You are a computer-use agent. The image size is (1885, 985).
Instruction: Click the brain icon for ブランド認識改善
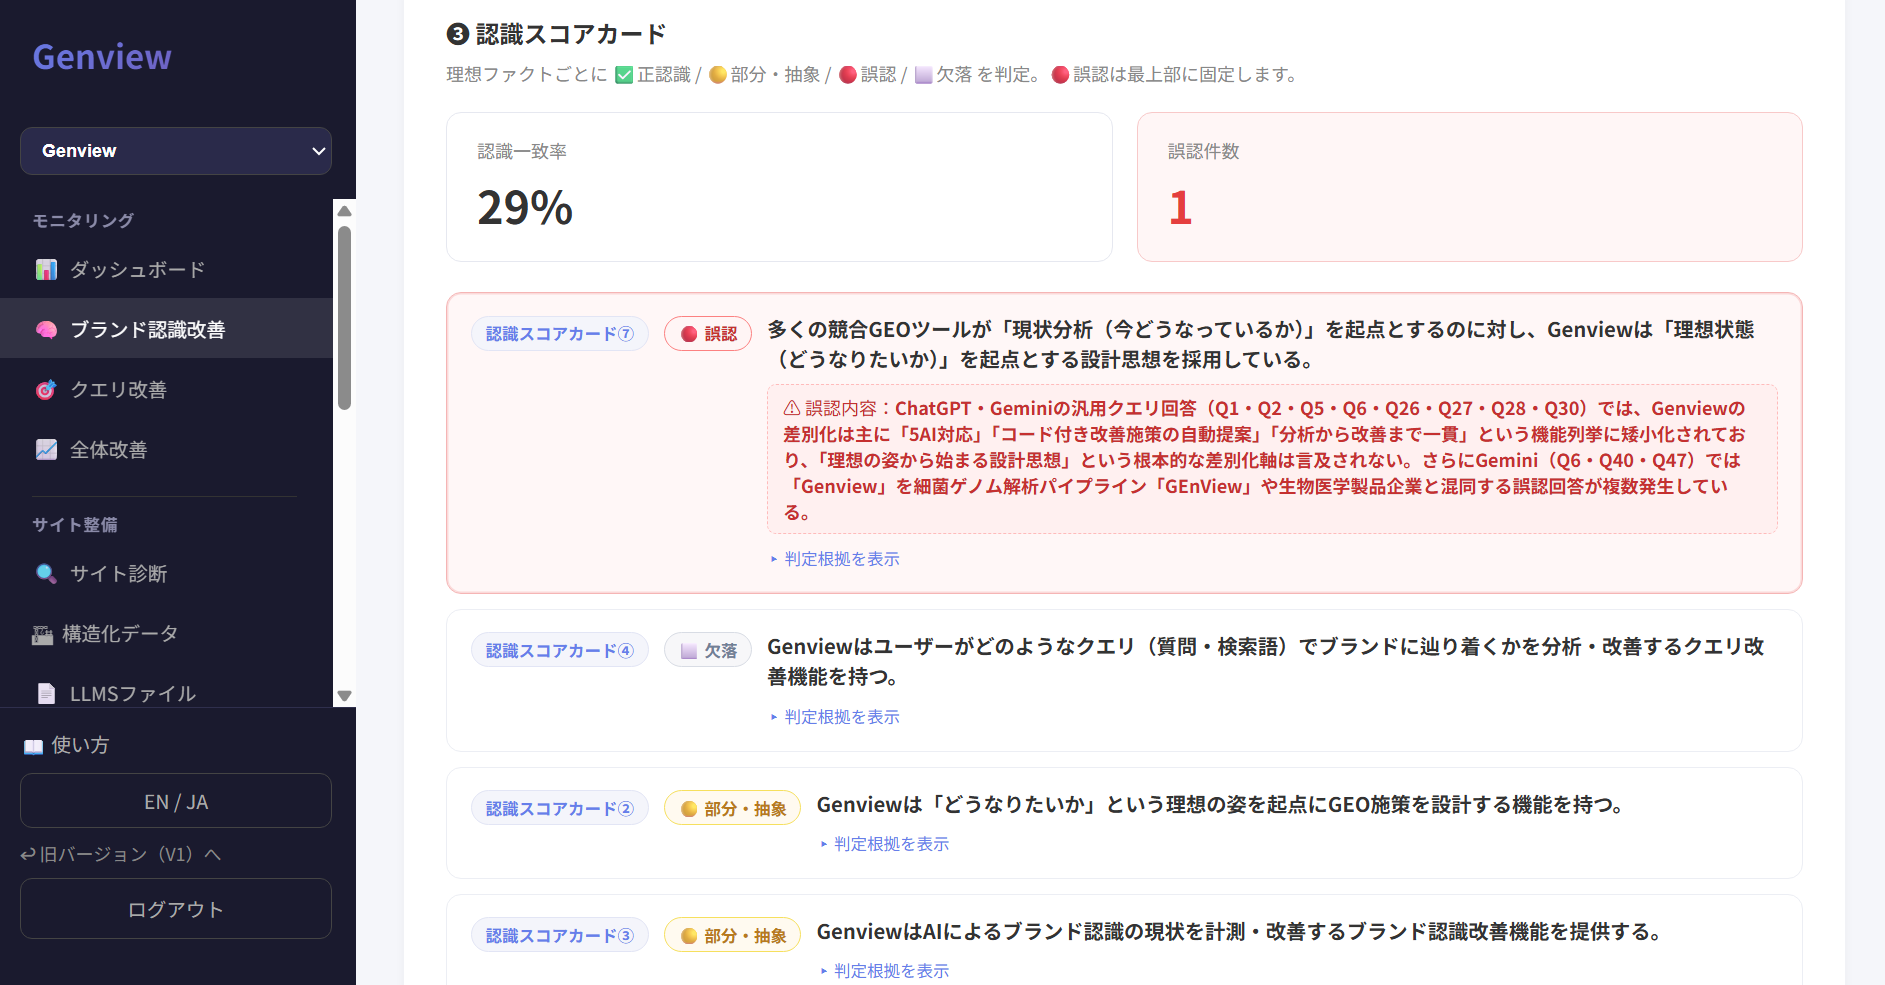coord(46,330)
